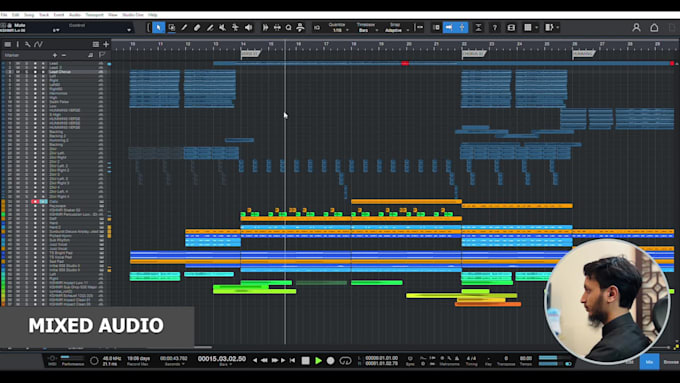Image resolution: width=680 pixels, height=383 pixels.
Task: Open the notifications bell icon
Action: pyautogui.click(x=654, y=28)
